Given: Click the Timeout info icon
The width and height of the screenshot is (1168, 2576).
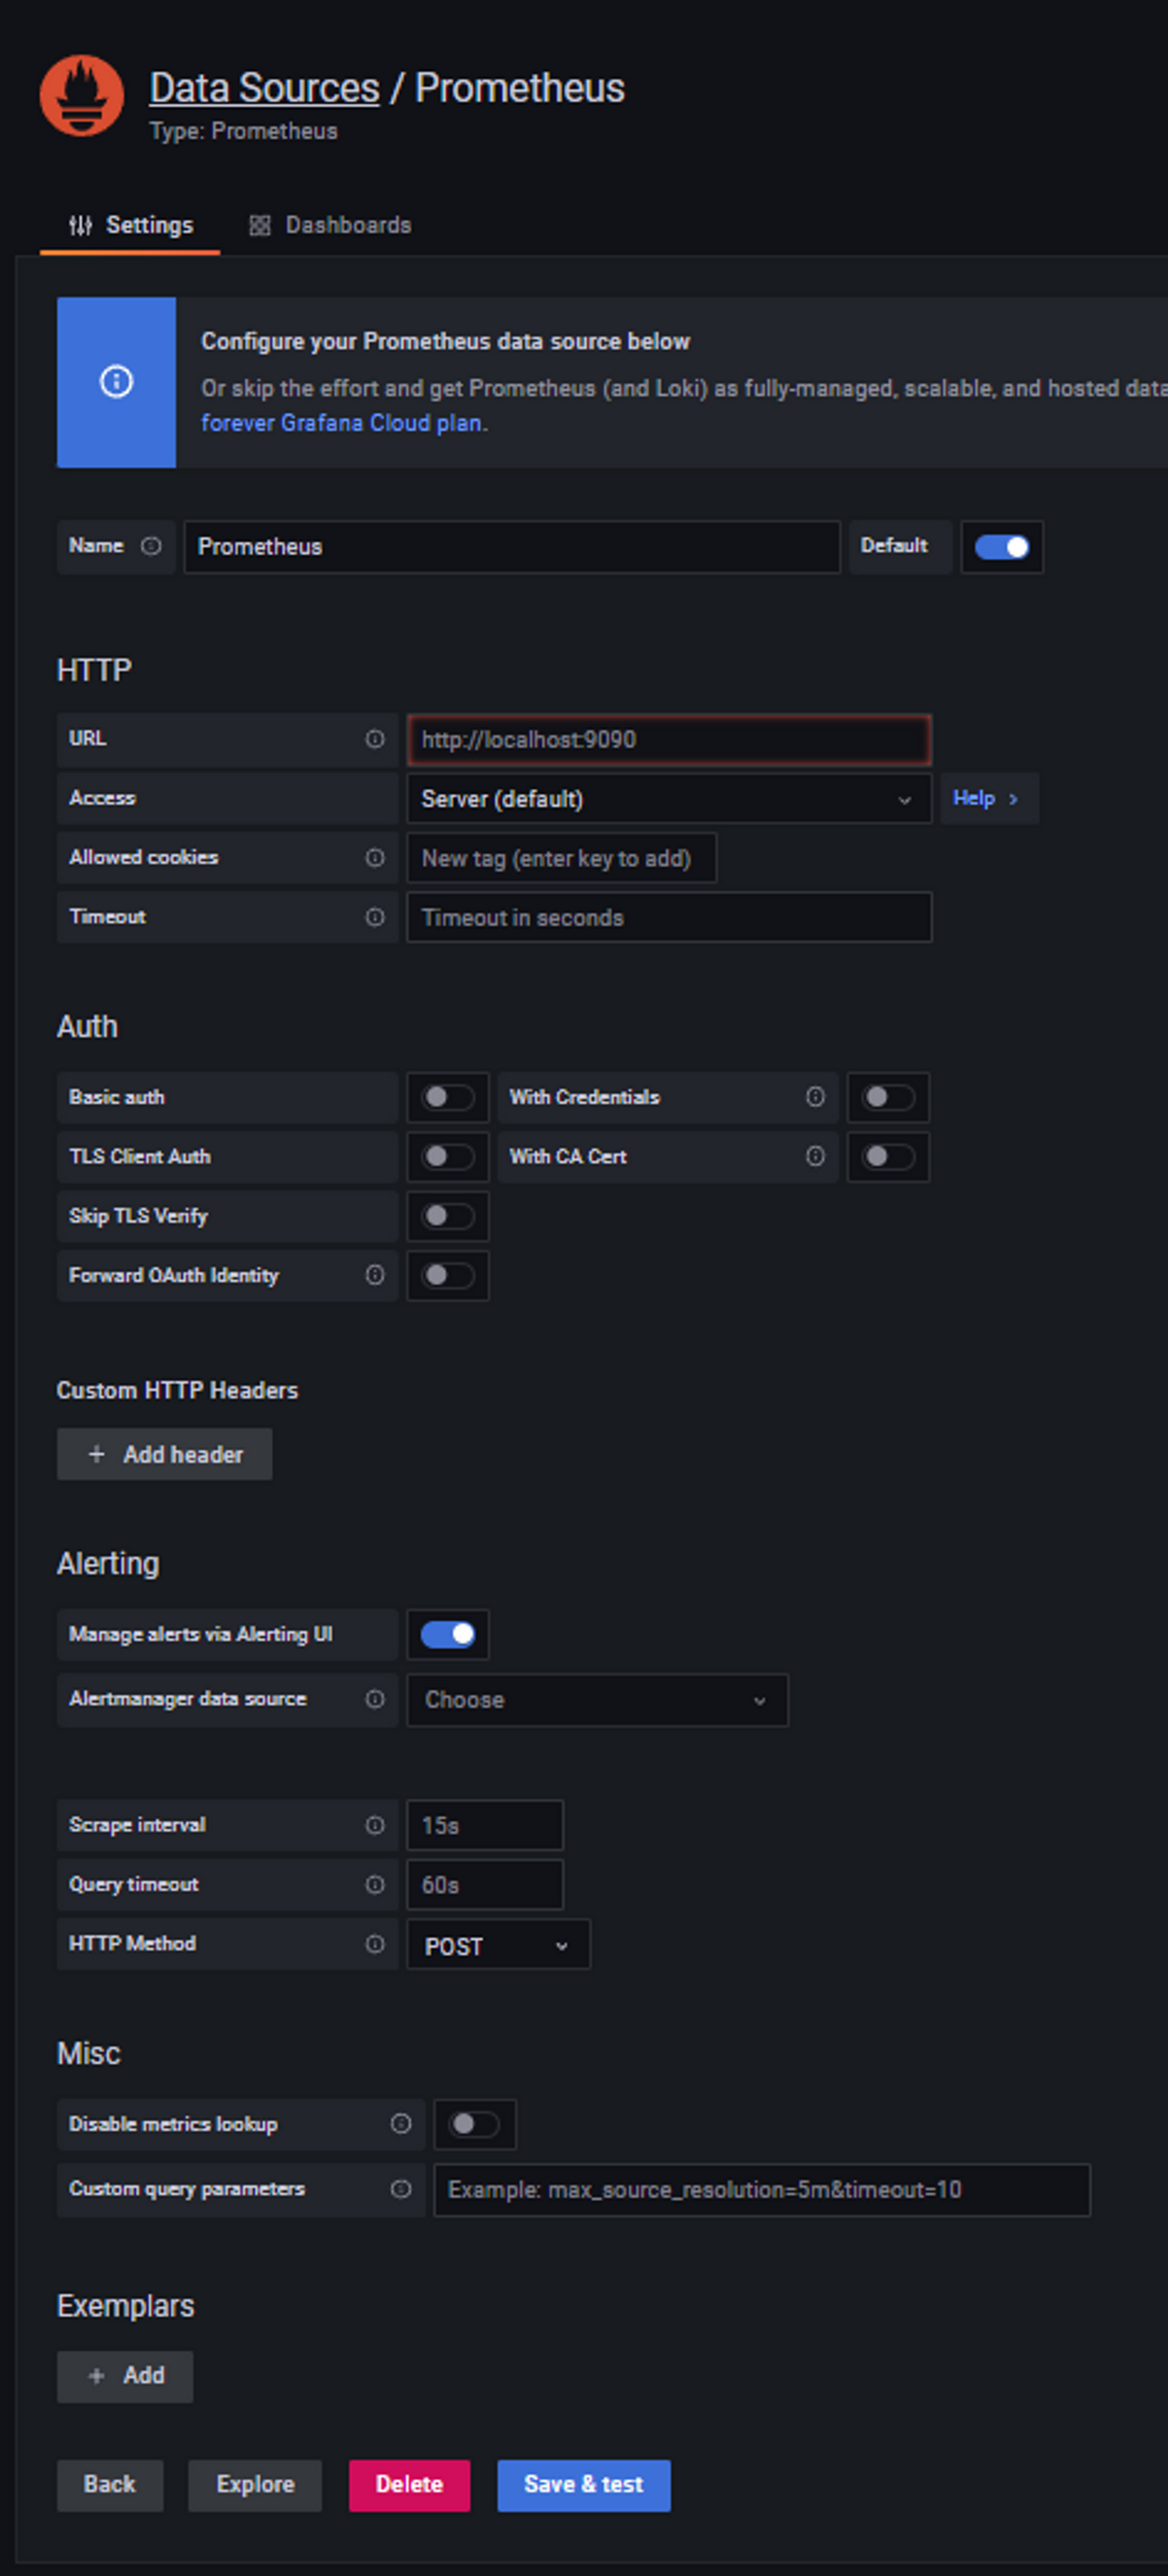Looking at the screenshot, I should pos(375,917).
